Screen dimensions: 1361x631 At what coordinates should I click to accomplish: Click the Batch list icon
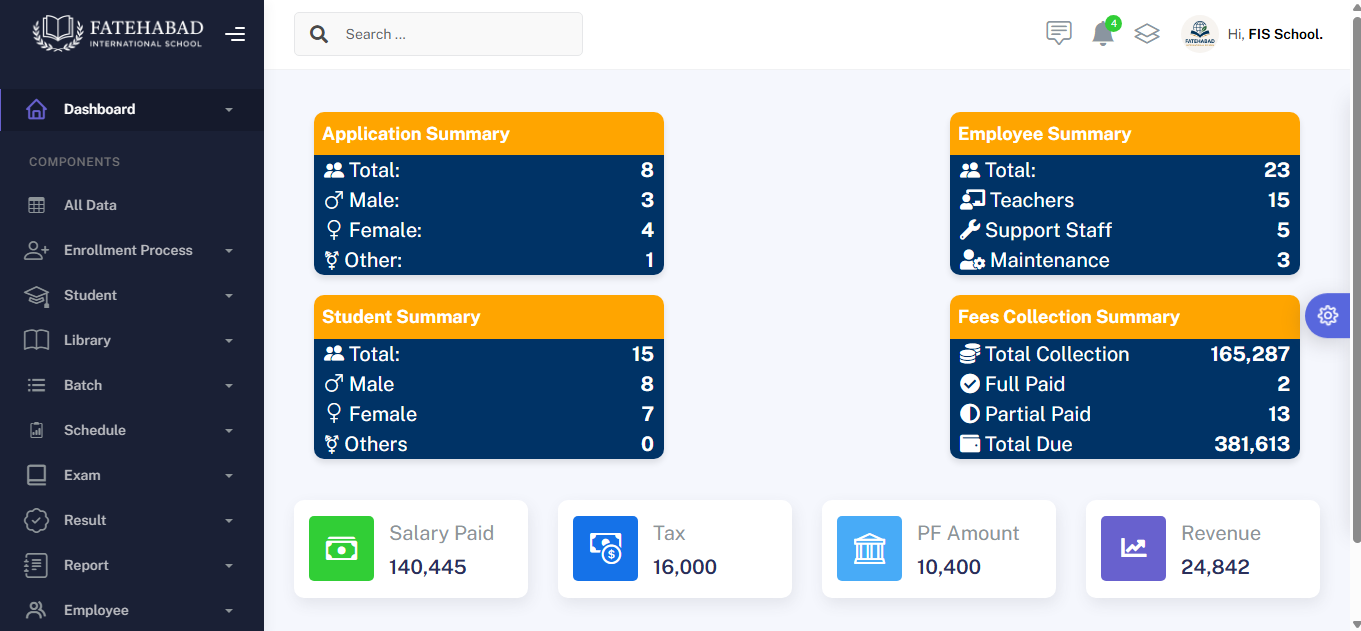[x=36, y=385]
